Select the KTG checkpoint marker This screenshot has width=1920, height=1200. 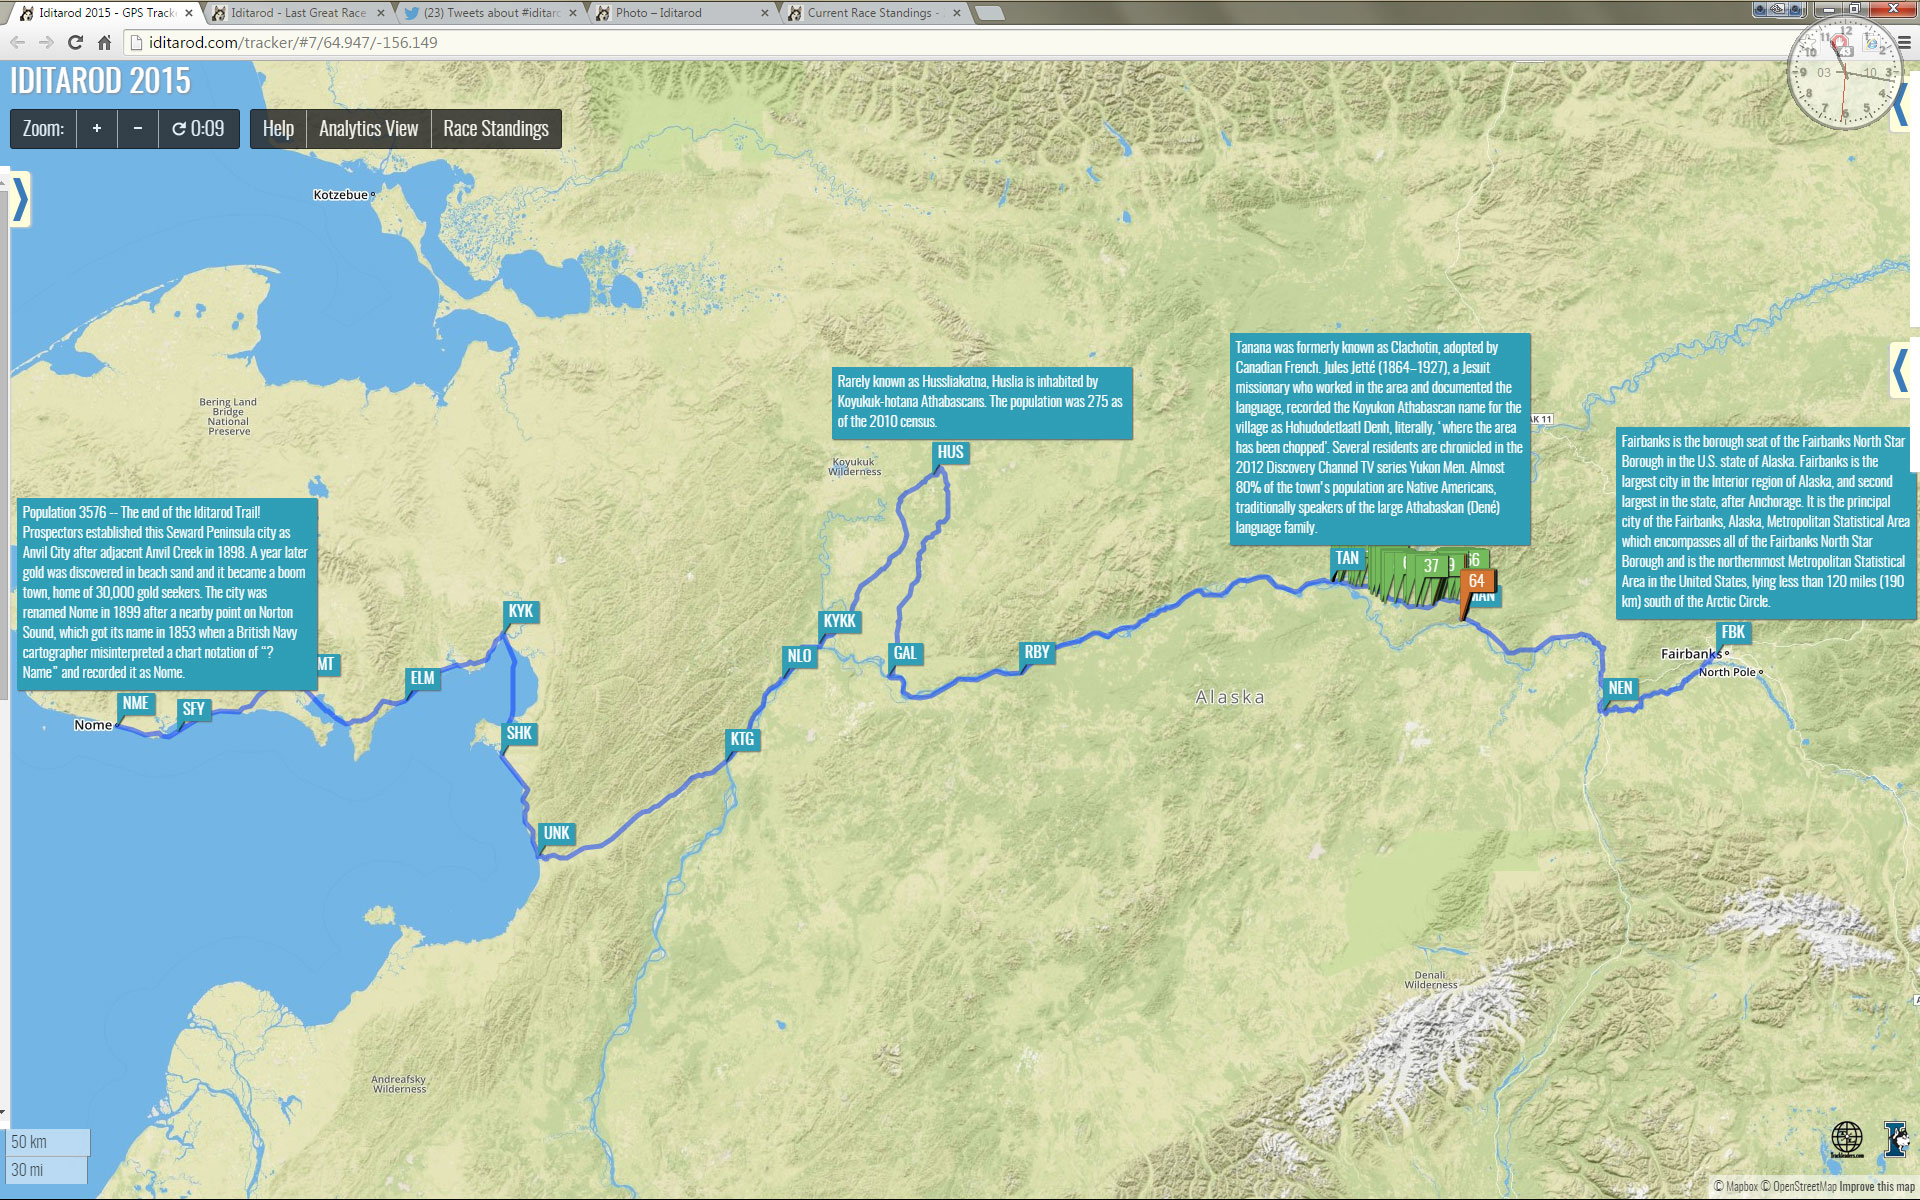point(742,739)
